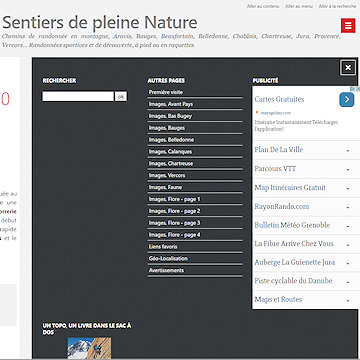
Task: Submit search with the ok button
Action: (x=121, y=97)
